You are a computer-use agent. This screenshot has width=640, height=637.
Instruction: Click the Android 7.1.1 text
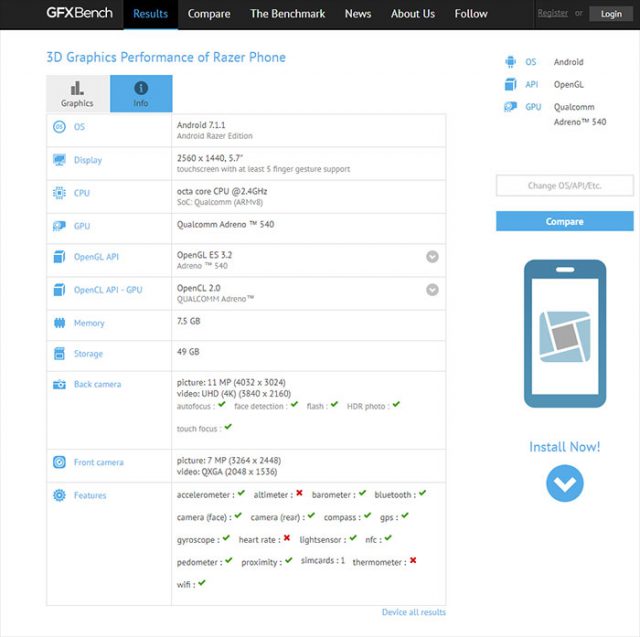click(x=201, y=125)
